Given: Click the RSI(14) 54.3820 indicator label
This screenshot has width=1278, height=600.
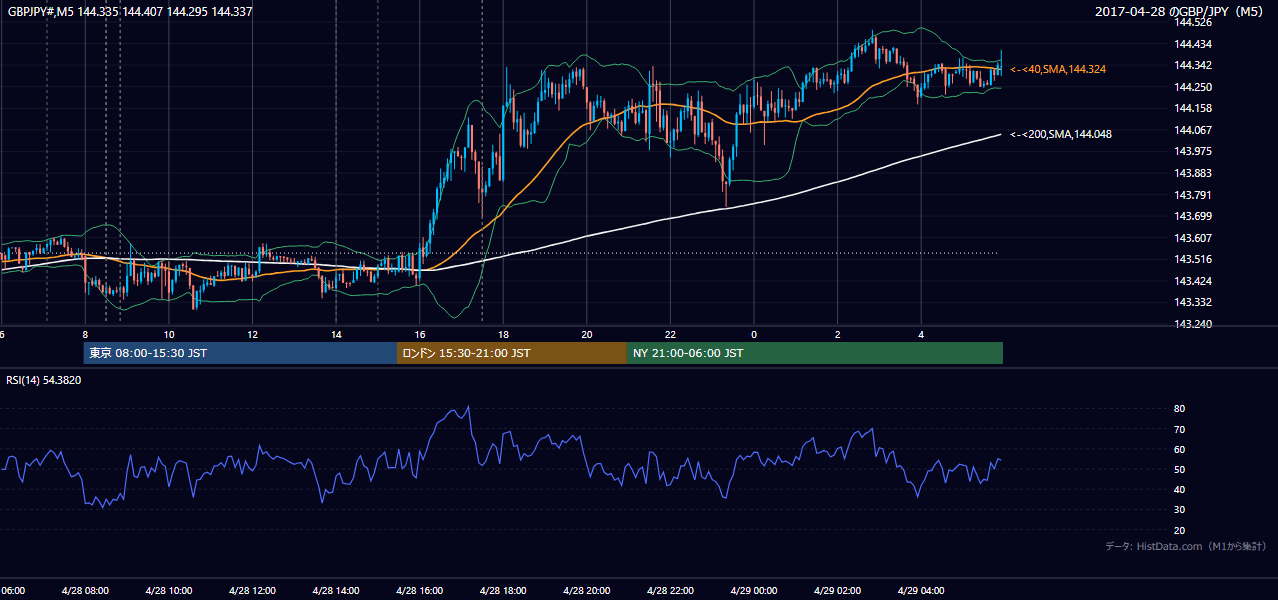Looking at the screenshot, I should click(x=44, y=380).
